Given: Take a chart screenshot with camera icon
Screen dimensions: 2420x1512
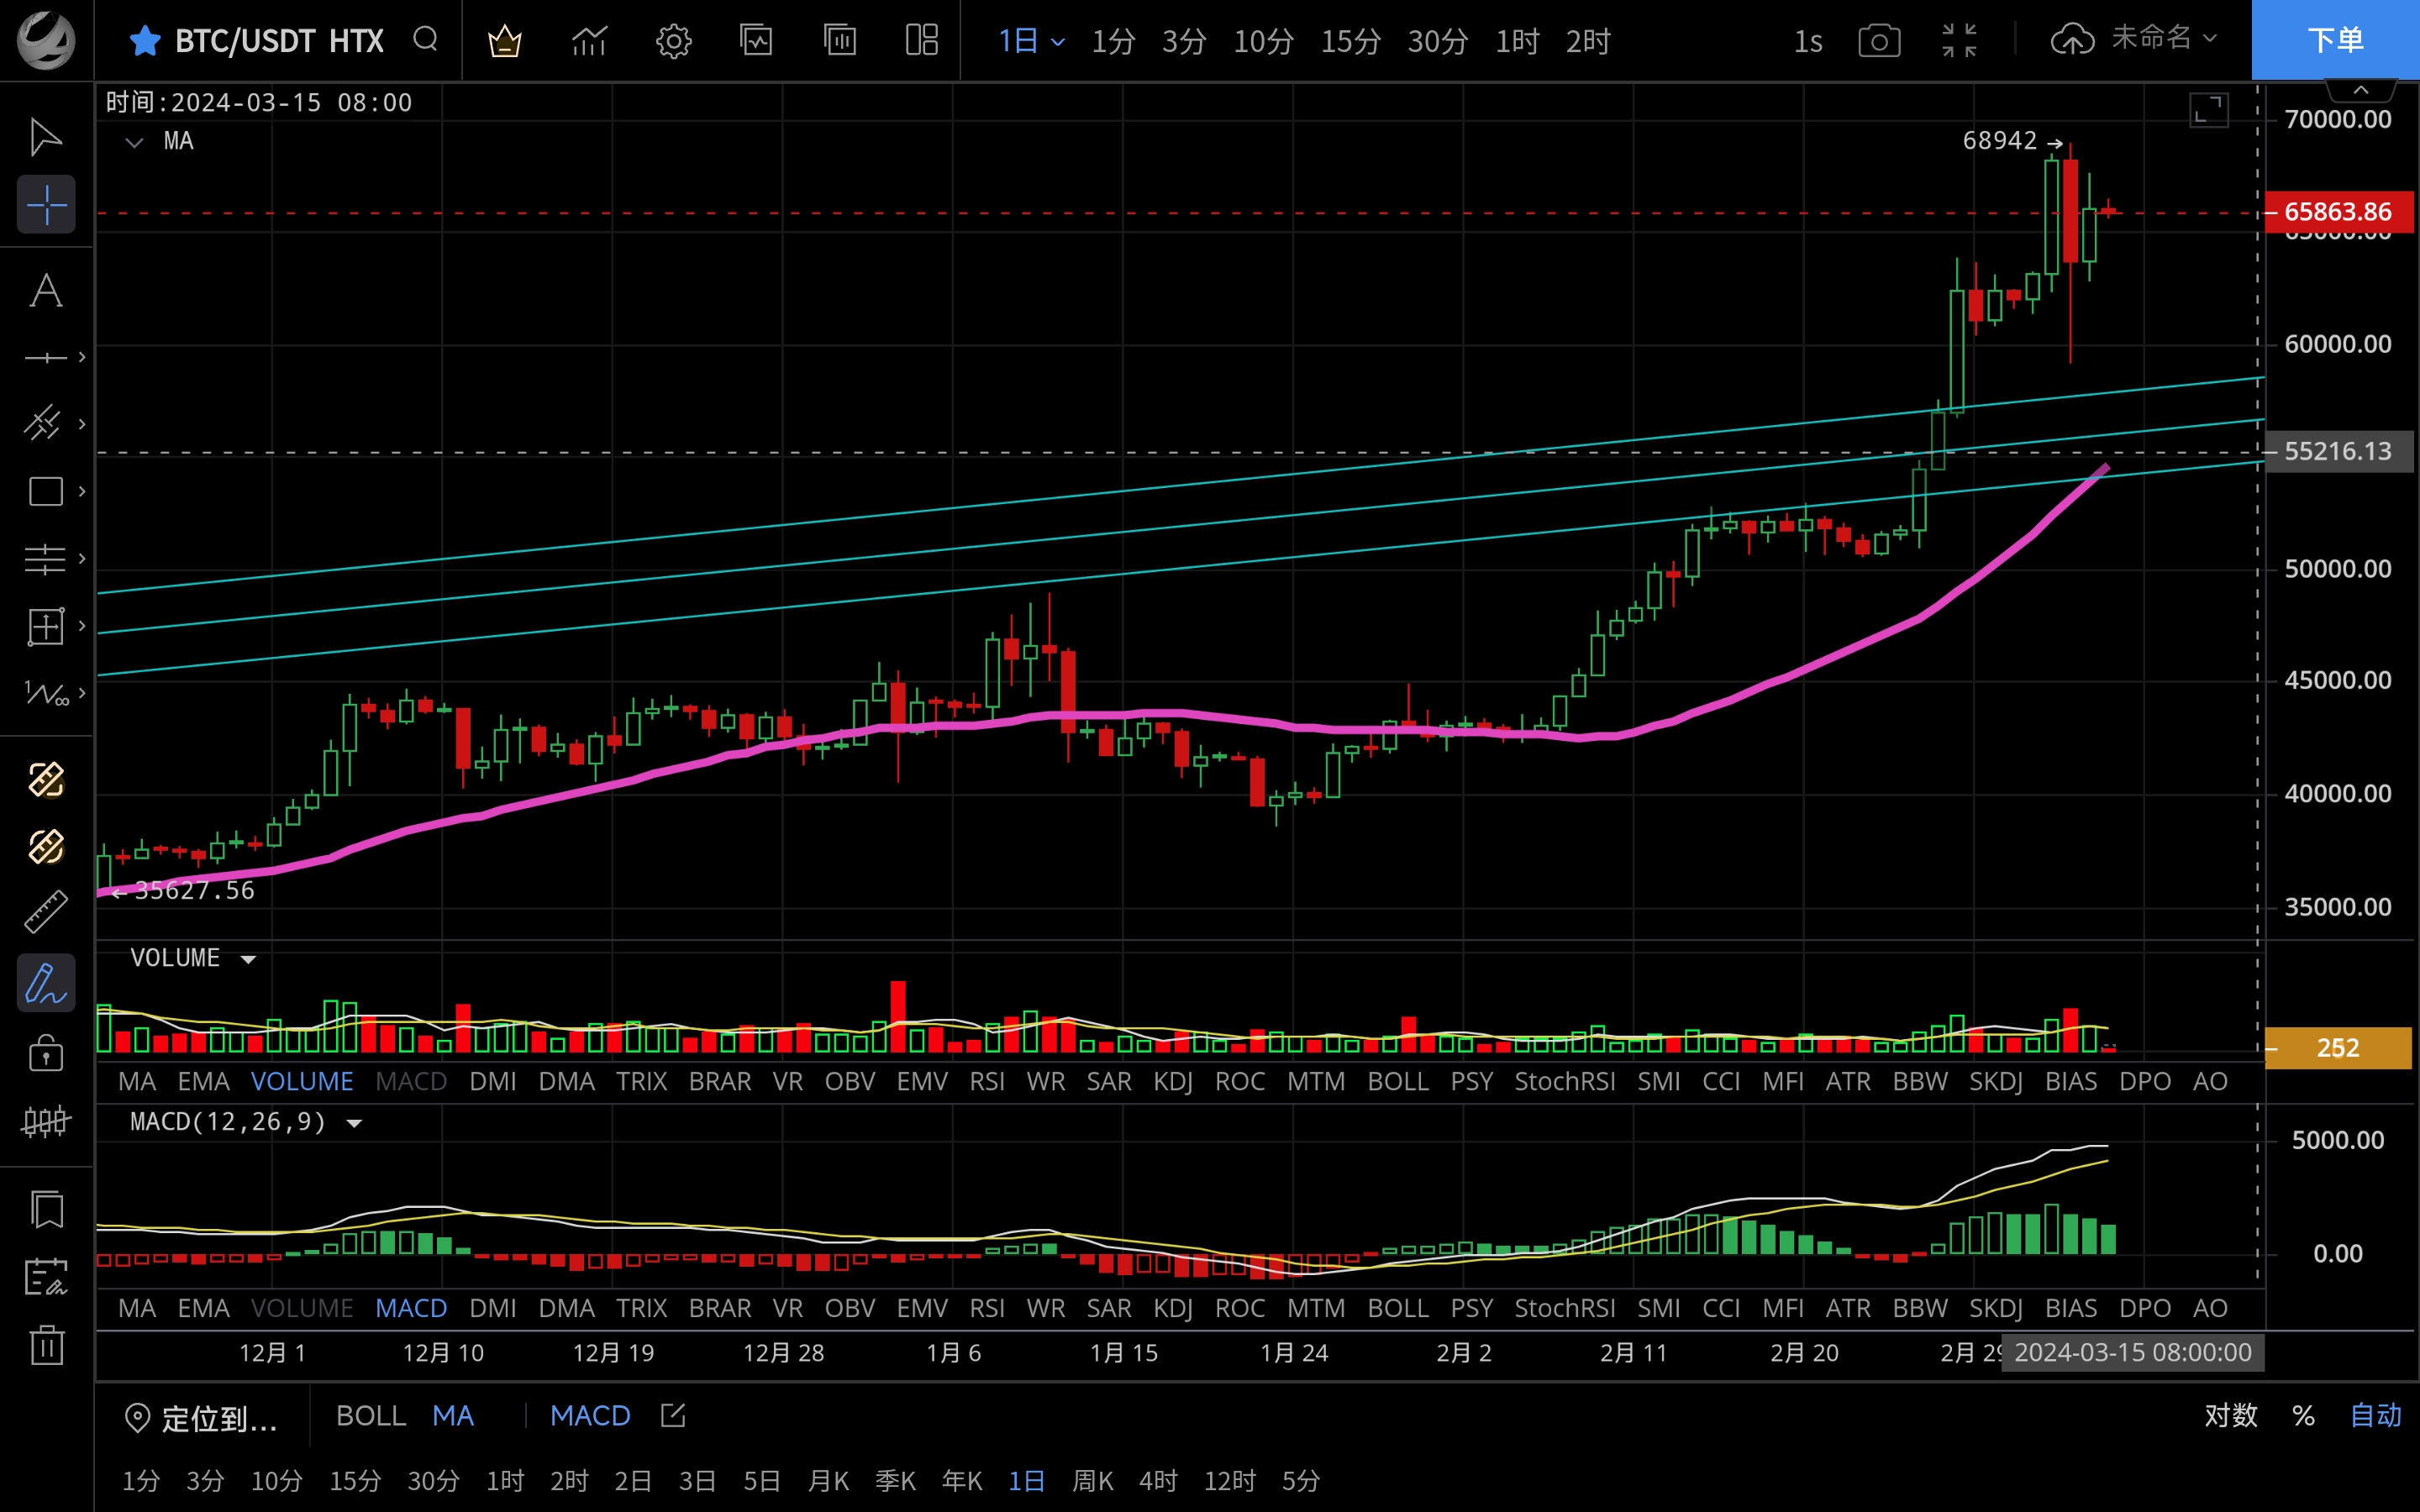Looking at the screenshot, I should point(1878,41).
